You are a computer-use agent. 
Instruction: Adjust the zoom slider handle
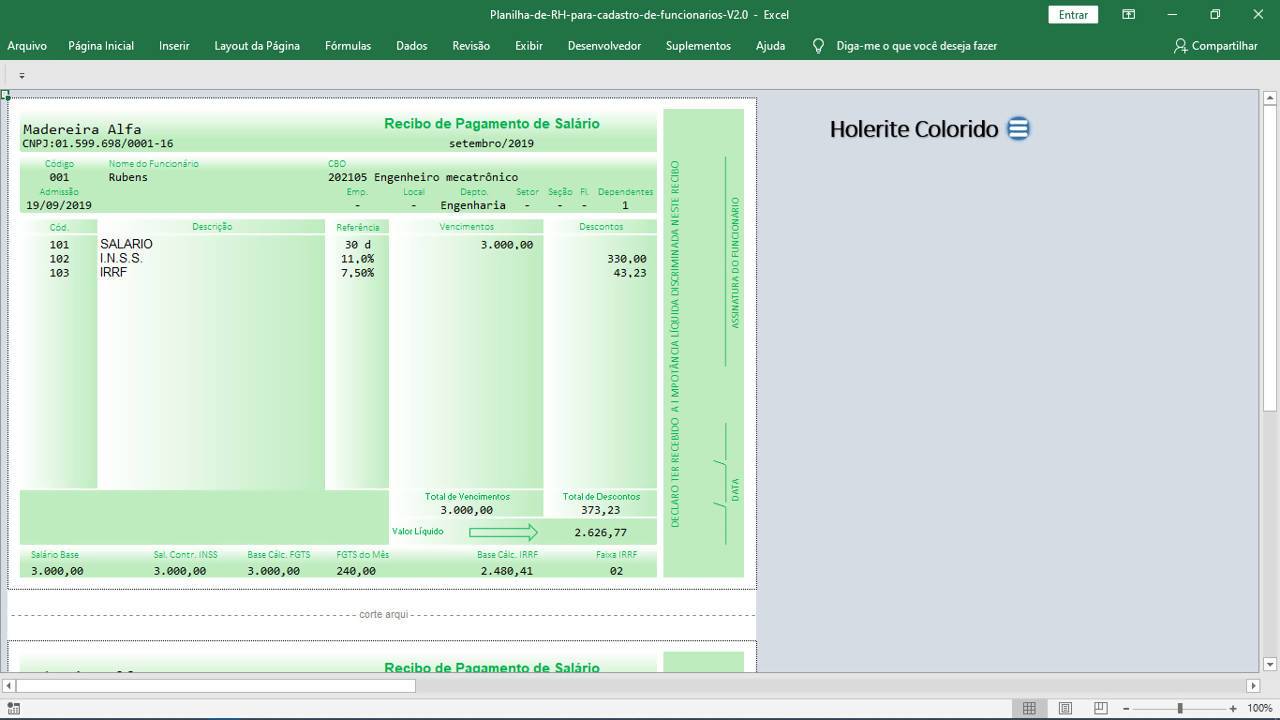(x=1180, y=708)
